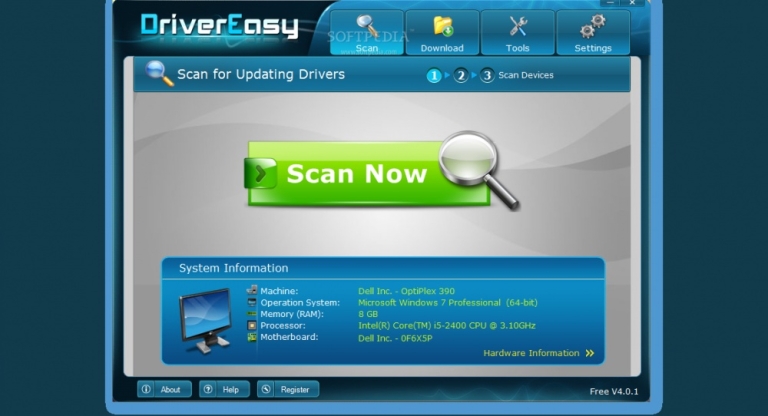768x416 pixels.
Task: Click the 'Machine:' label
Action: pyautogui.click(x=279, y=291)
